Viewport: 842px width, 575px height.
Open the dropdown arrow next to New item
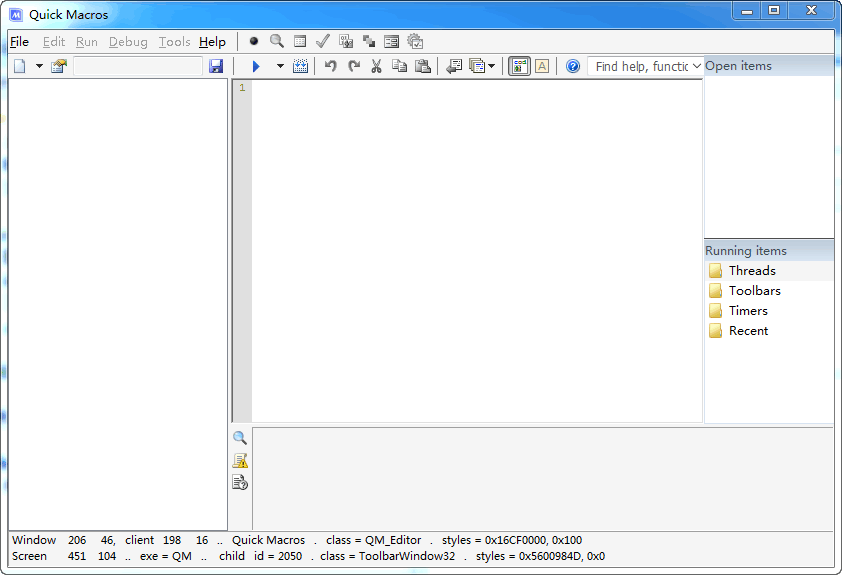point(39,66)
